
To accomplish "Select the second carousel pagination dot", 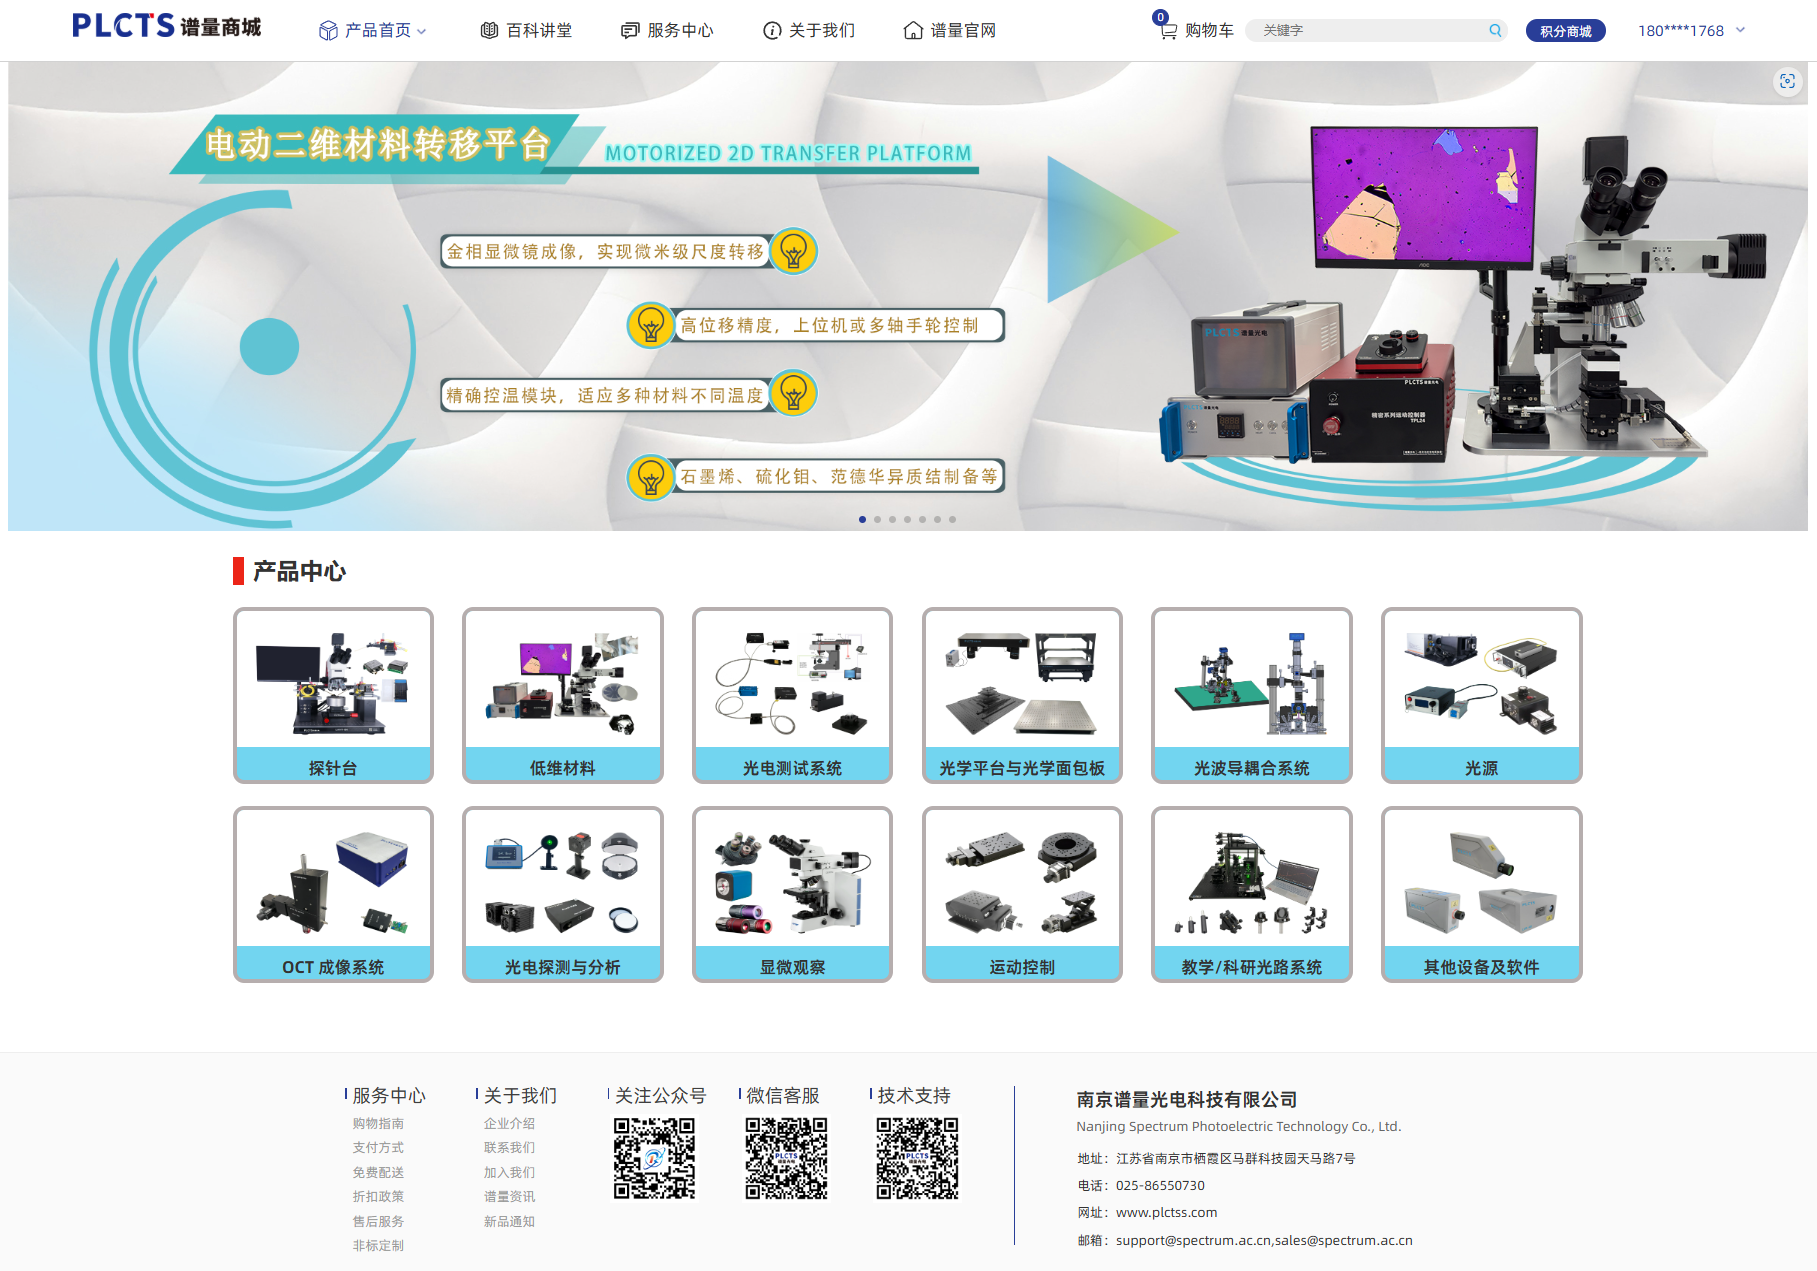I will [x=877, y=519].
